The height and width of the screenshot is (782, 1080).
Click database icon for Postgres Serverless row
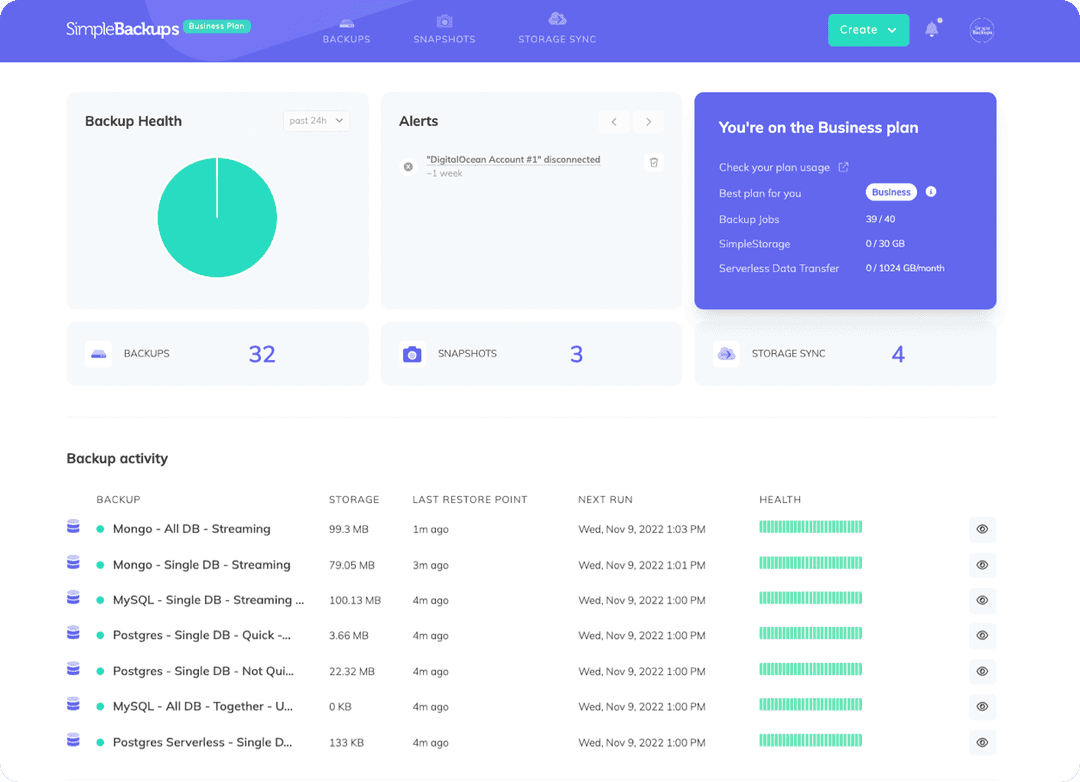[x=73, y=741]
